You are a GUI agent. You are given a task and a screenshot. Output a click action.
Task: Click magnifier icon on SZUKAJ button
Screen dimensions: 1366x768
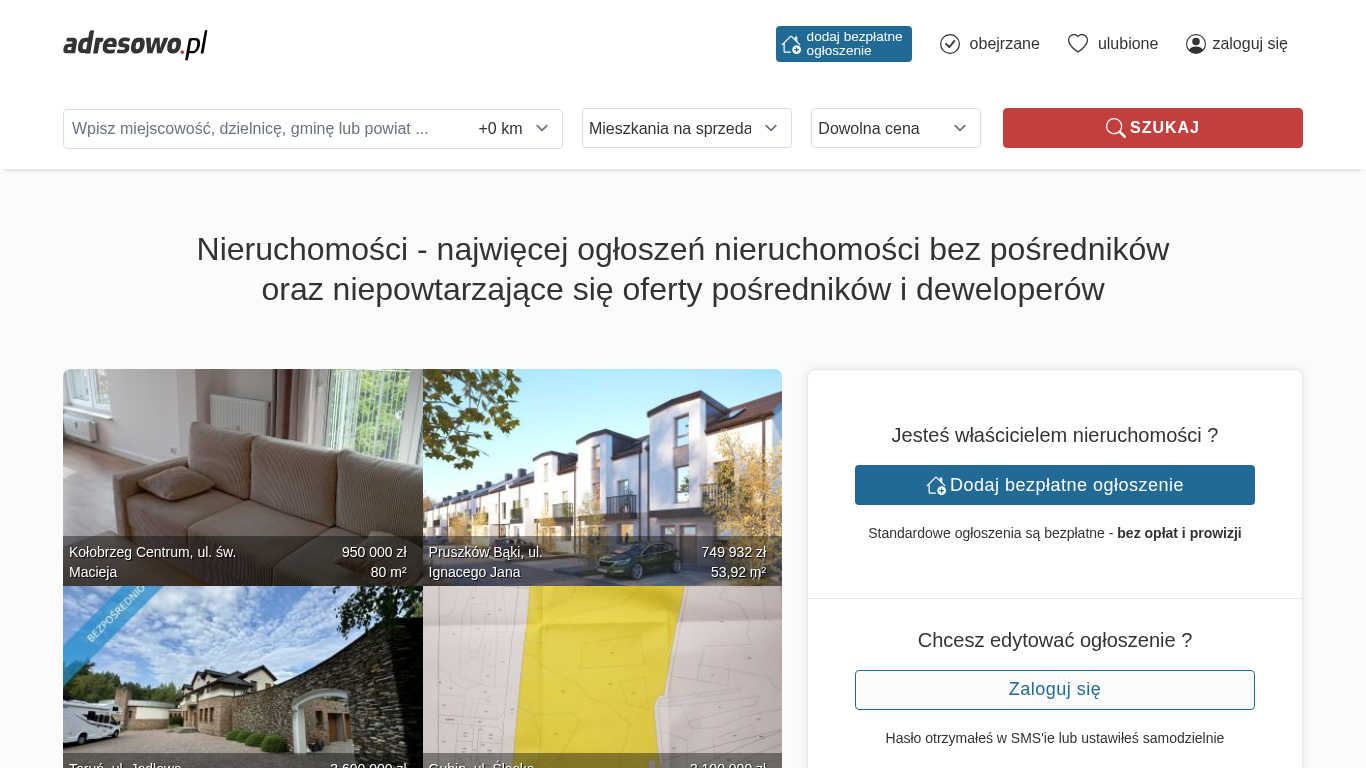pos(1115,128)
